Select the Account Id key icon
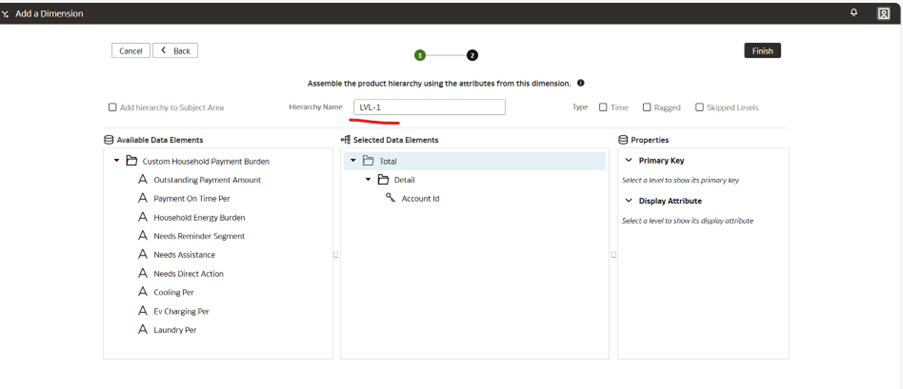Image resolution: width=903 pixels, height=389 pixels. click(x=390, y=198)
